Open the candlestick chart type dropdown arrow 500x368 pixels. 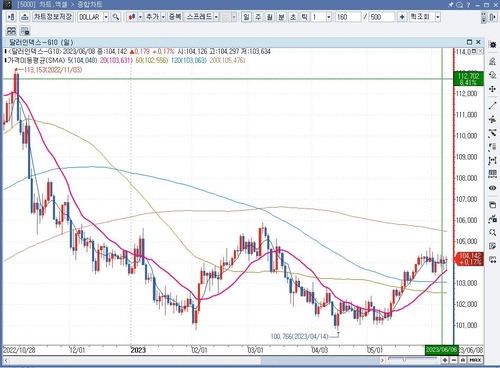140,17
